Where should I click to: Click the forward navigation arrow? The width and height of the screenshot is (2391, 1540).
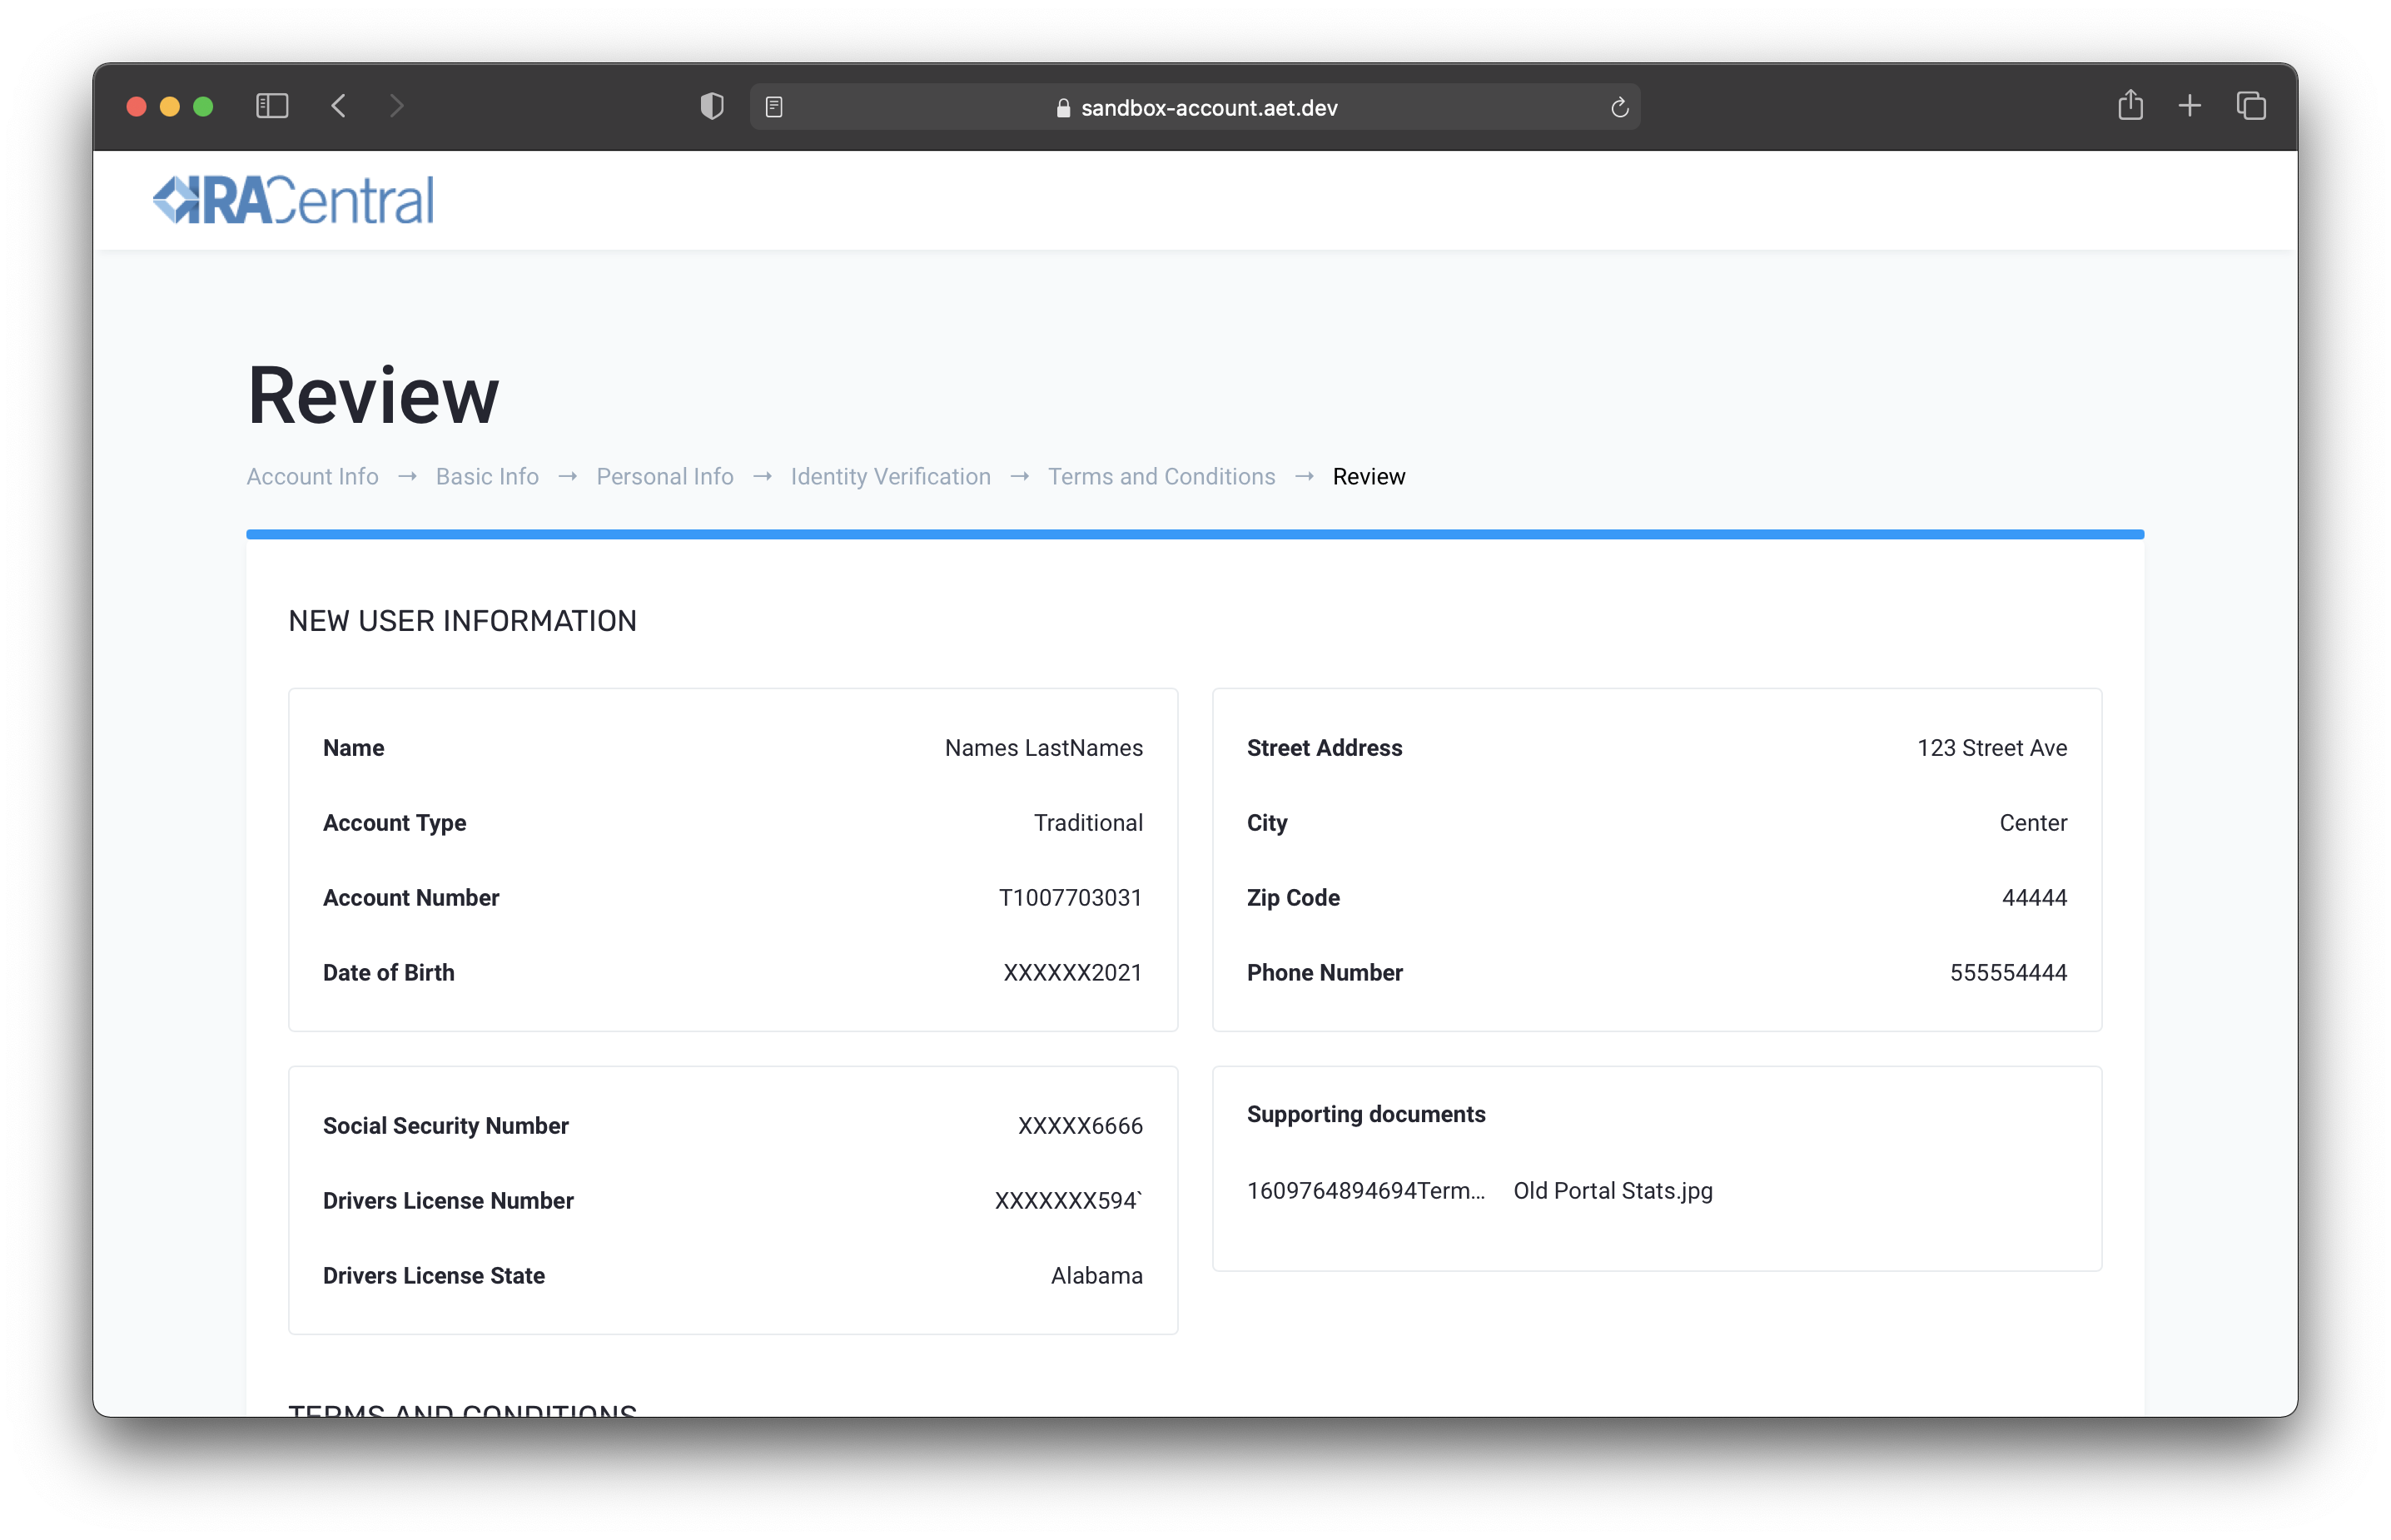coord(397,106)
